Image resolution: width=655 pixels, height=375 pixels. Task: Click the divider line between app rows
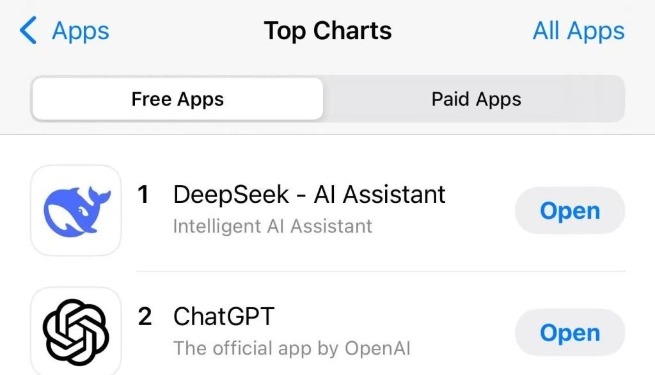381,271
